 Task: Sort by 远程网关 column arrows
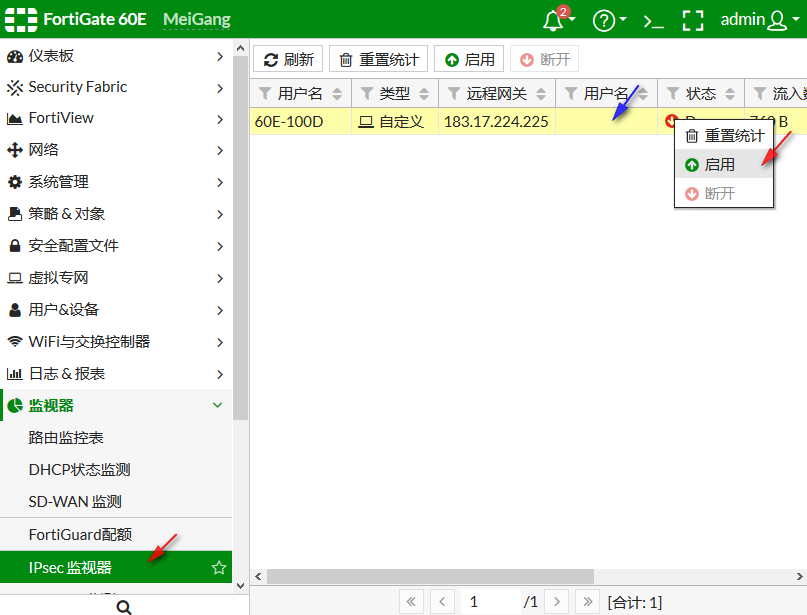point(541,94)
